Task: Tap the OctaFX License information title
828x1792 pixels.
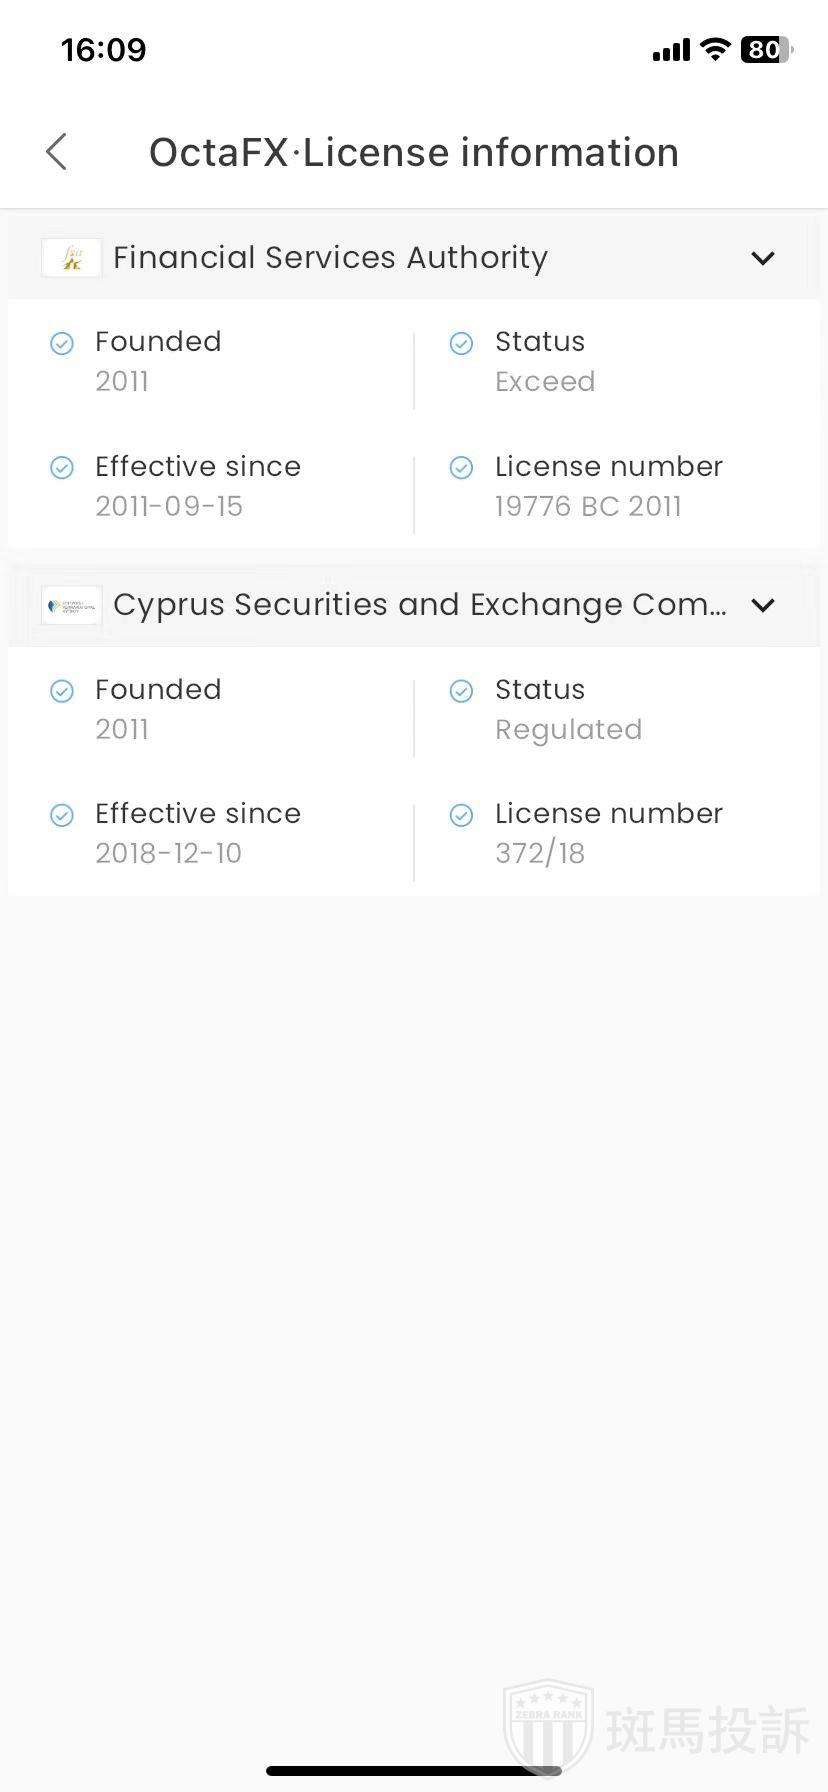Action: tap(414, 153)
